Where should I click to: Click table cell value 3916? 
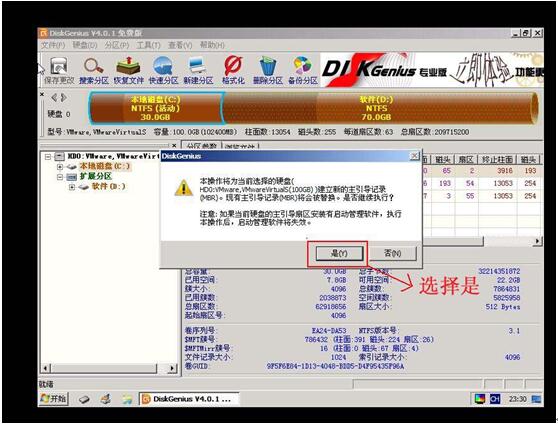click(505, 170)
